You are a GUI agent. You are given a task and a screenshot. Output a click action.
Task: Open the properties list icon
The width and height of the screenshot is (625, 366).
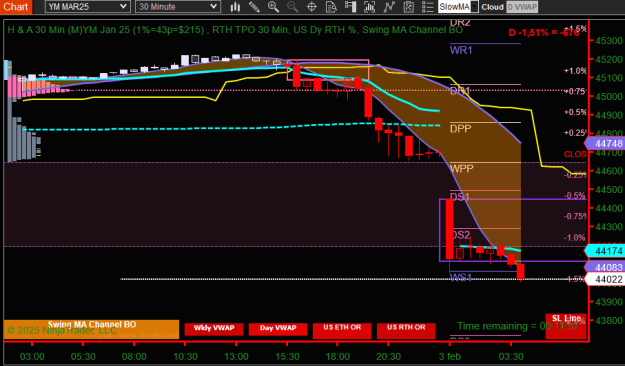click(427, 7)
